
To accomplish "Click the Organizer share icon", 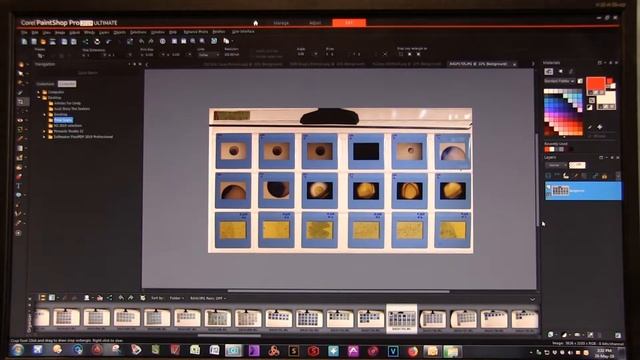I will point(109,298).
